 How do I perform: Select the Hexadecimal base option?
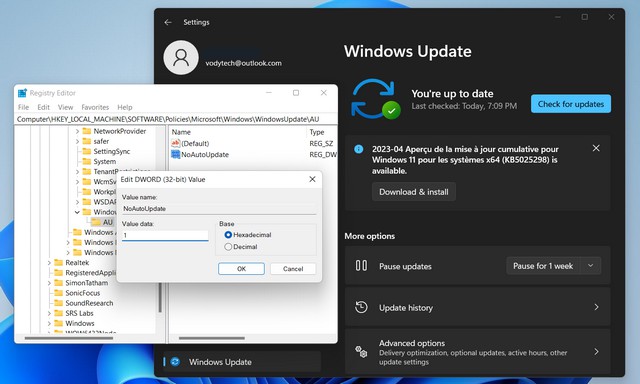click(228, 235)
